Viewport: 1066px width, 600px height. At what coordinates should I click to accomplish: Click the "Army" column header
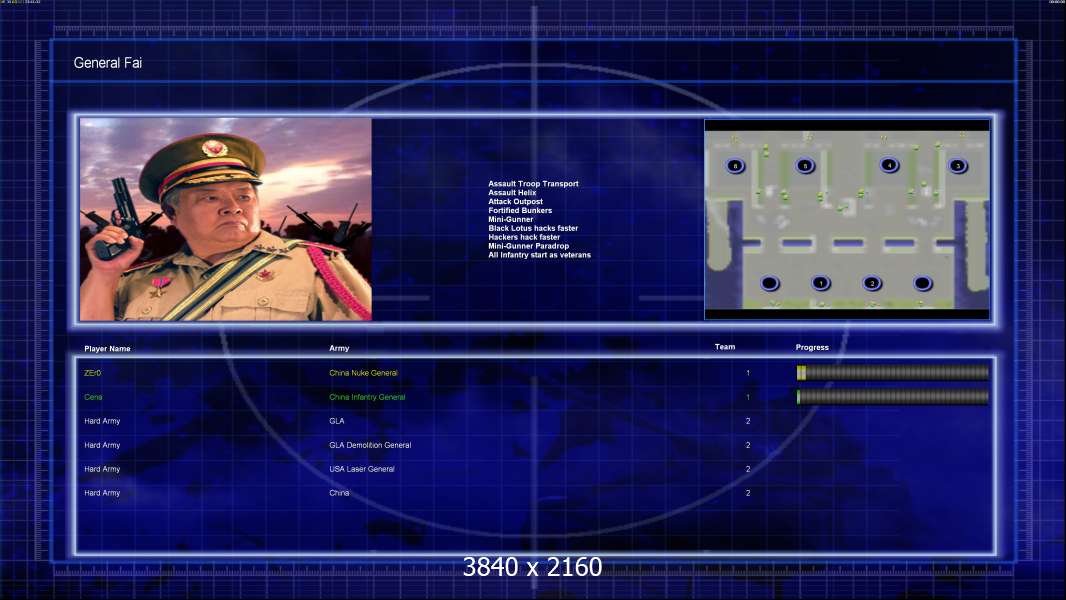pyautogui.click(x=339, y=348)
